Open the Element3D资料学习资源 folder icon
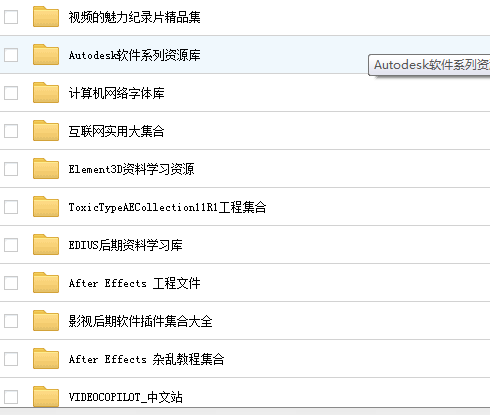The height and width of the screenshot is (415, 496). 46,168
